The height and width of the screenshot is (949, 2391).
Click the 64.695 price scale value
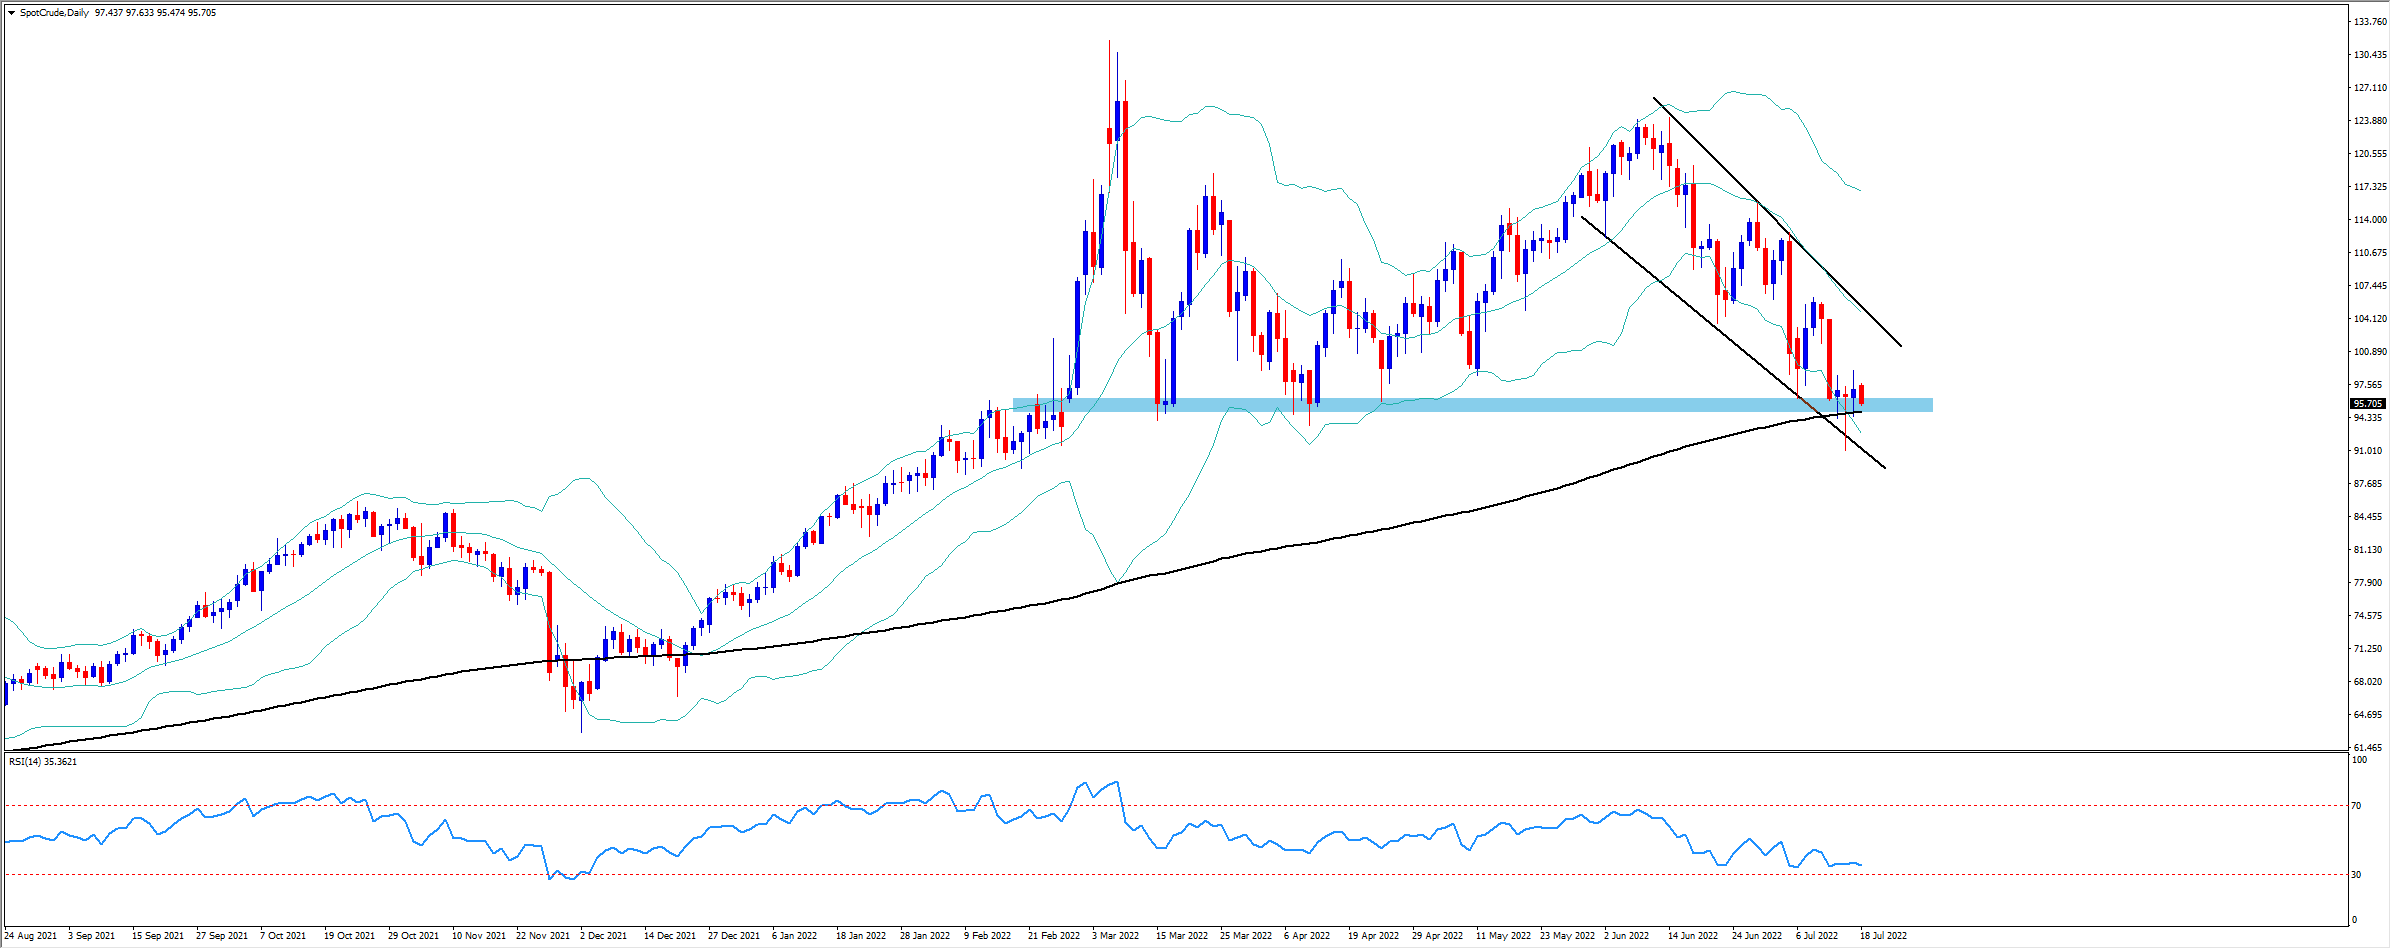coord(2367,715)
